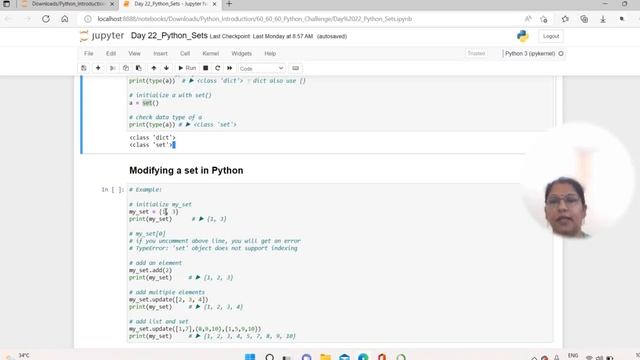The width and height of the screenshot is (640, 360).
Task: Open the favorites list icon
Action: coord(565,19)
